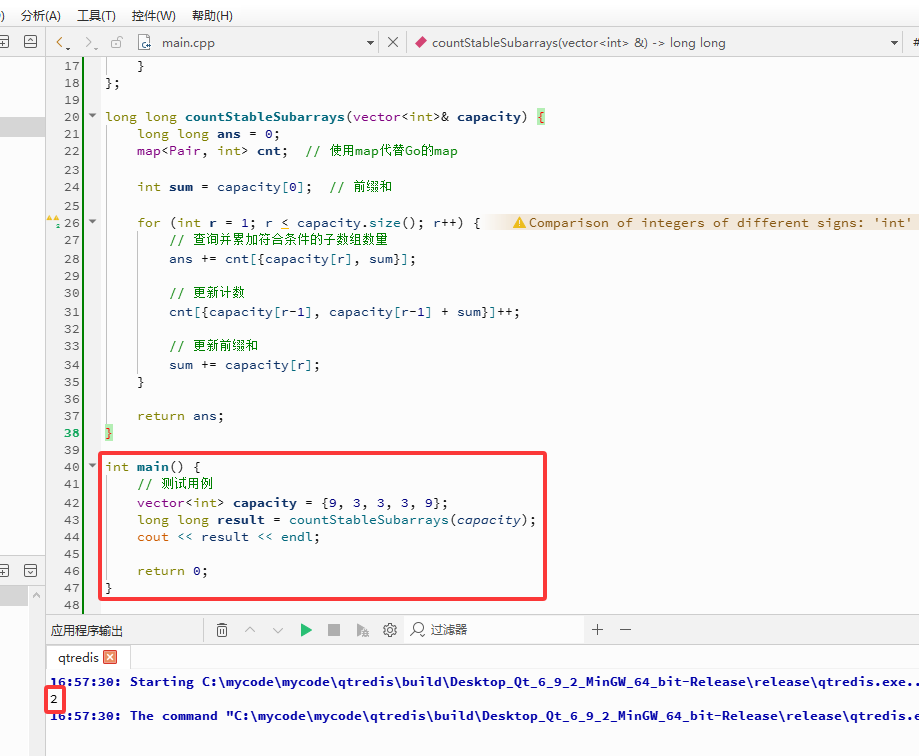Click the lock icon beside main.cpp
Image resolution: width=919 pixels, height=756 pixels.
click(x=117, y=42)
